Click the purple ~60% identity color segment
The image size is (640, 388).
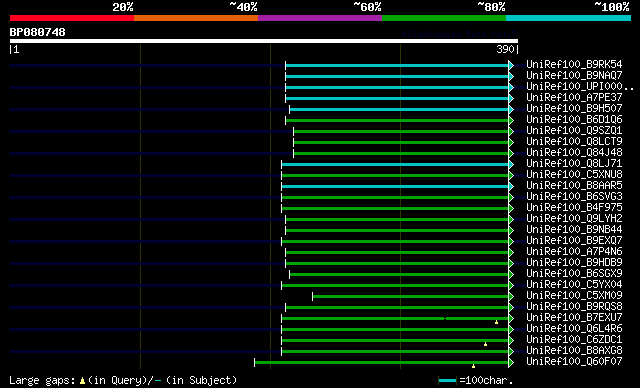click(x=320, y=18)
